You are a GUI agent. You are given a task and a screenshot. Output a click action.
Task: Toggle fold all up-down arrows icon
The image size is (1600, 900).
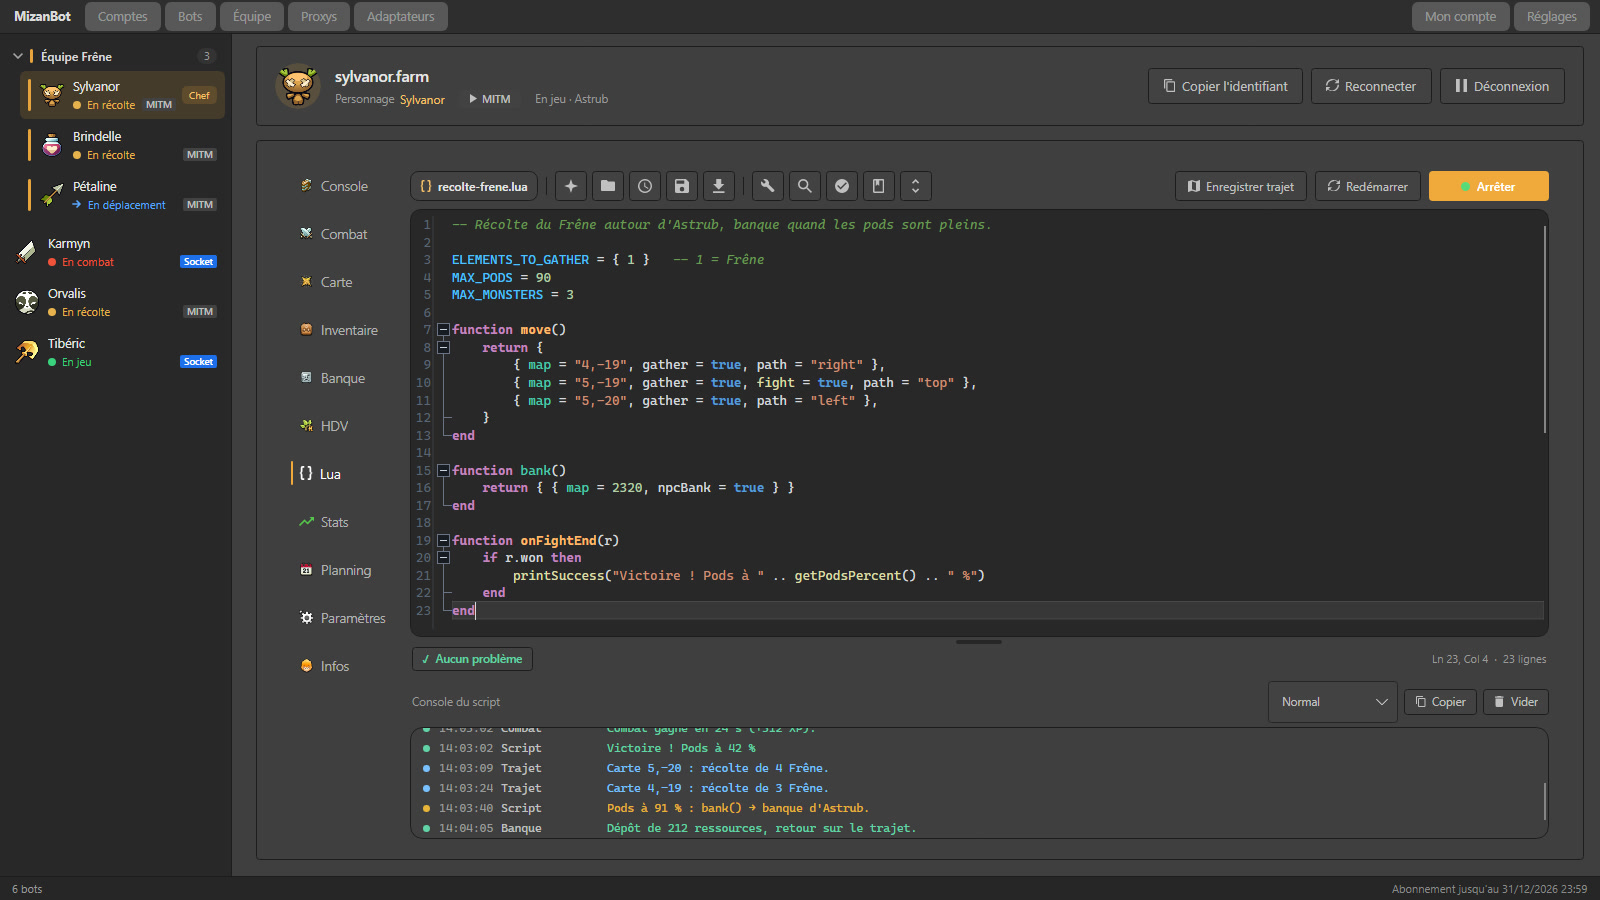coord(916,186)
